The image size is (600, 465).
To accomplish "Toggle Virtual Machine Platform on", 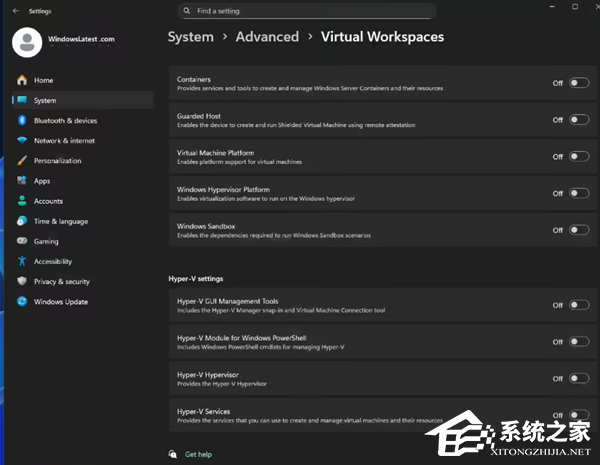I will pos(579,156).
